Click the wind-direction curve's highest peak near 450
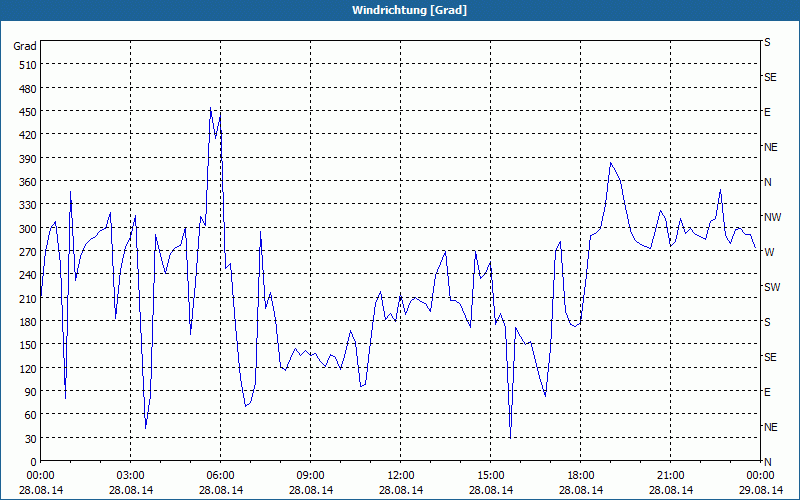The height and width of the screenshot is (500, 800). pos(210,108)
